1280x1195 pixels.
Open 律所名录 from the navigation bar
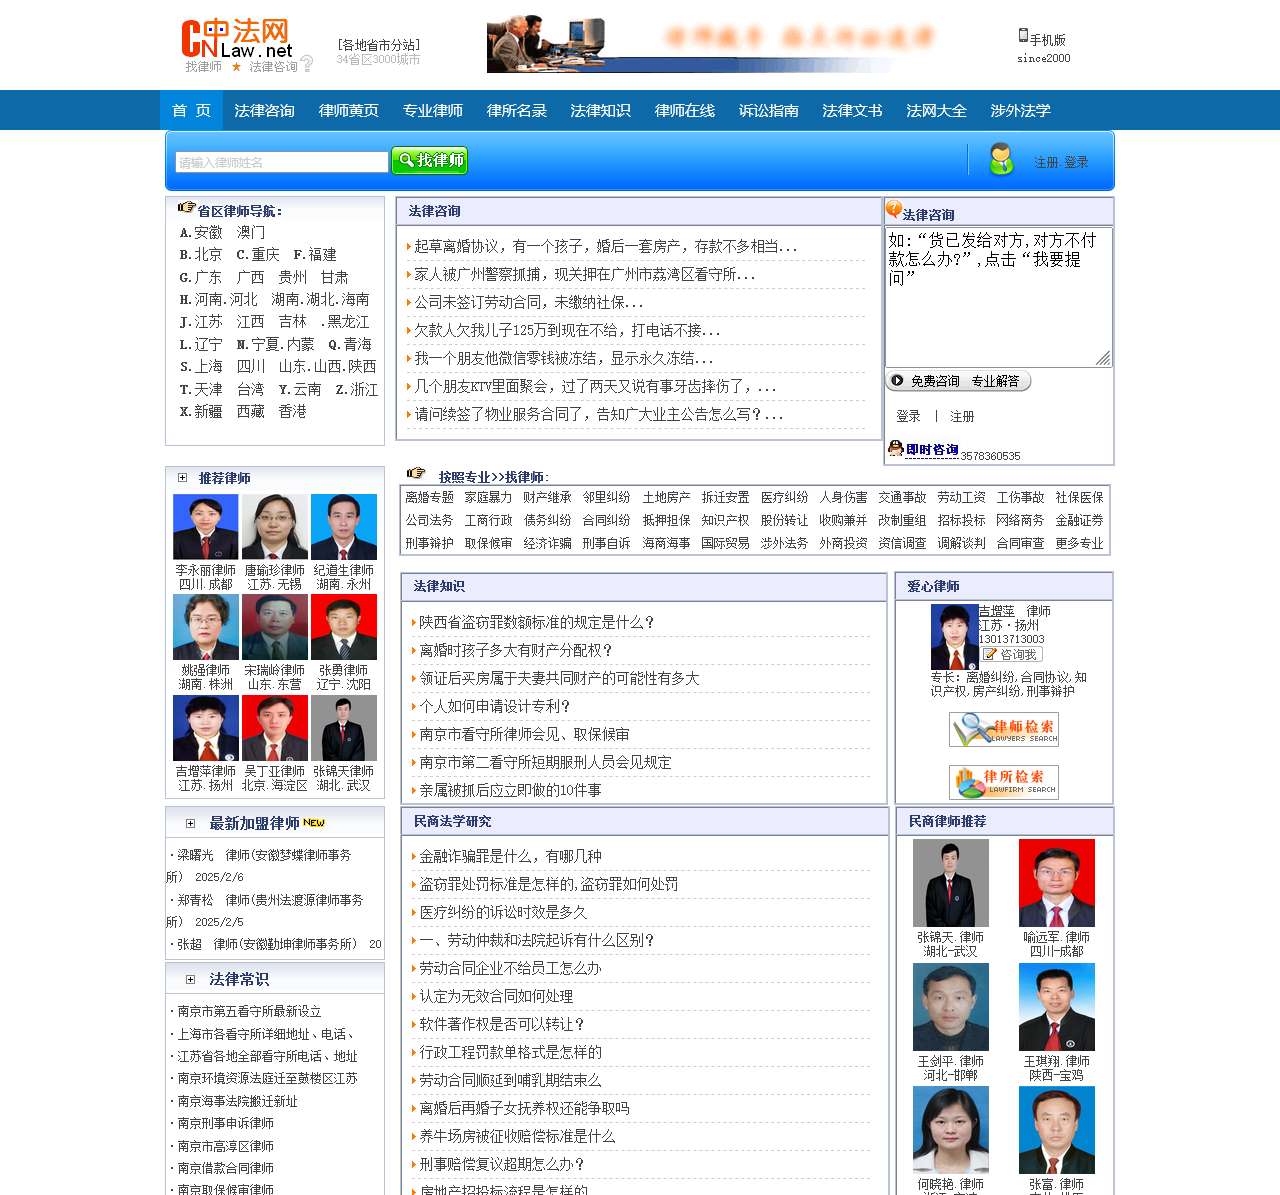tap(516, 110)
